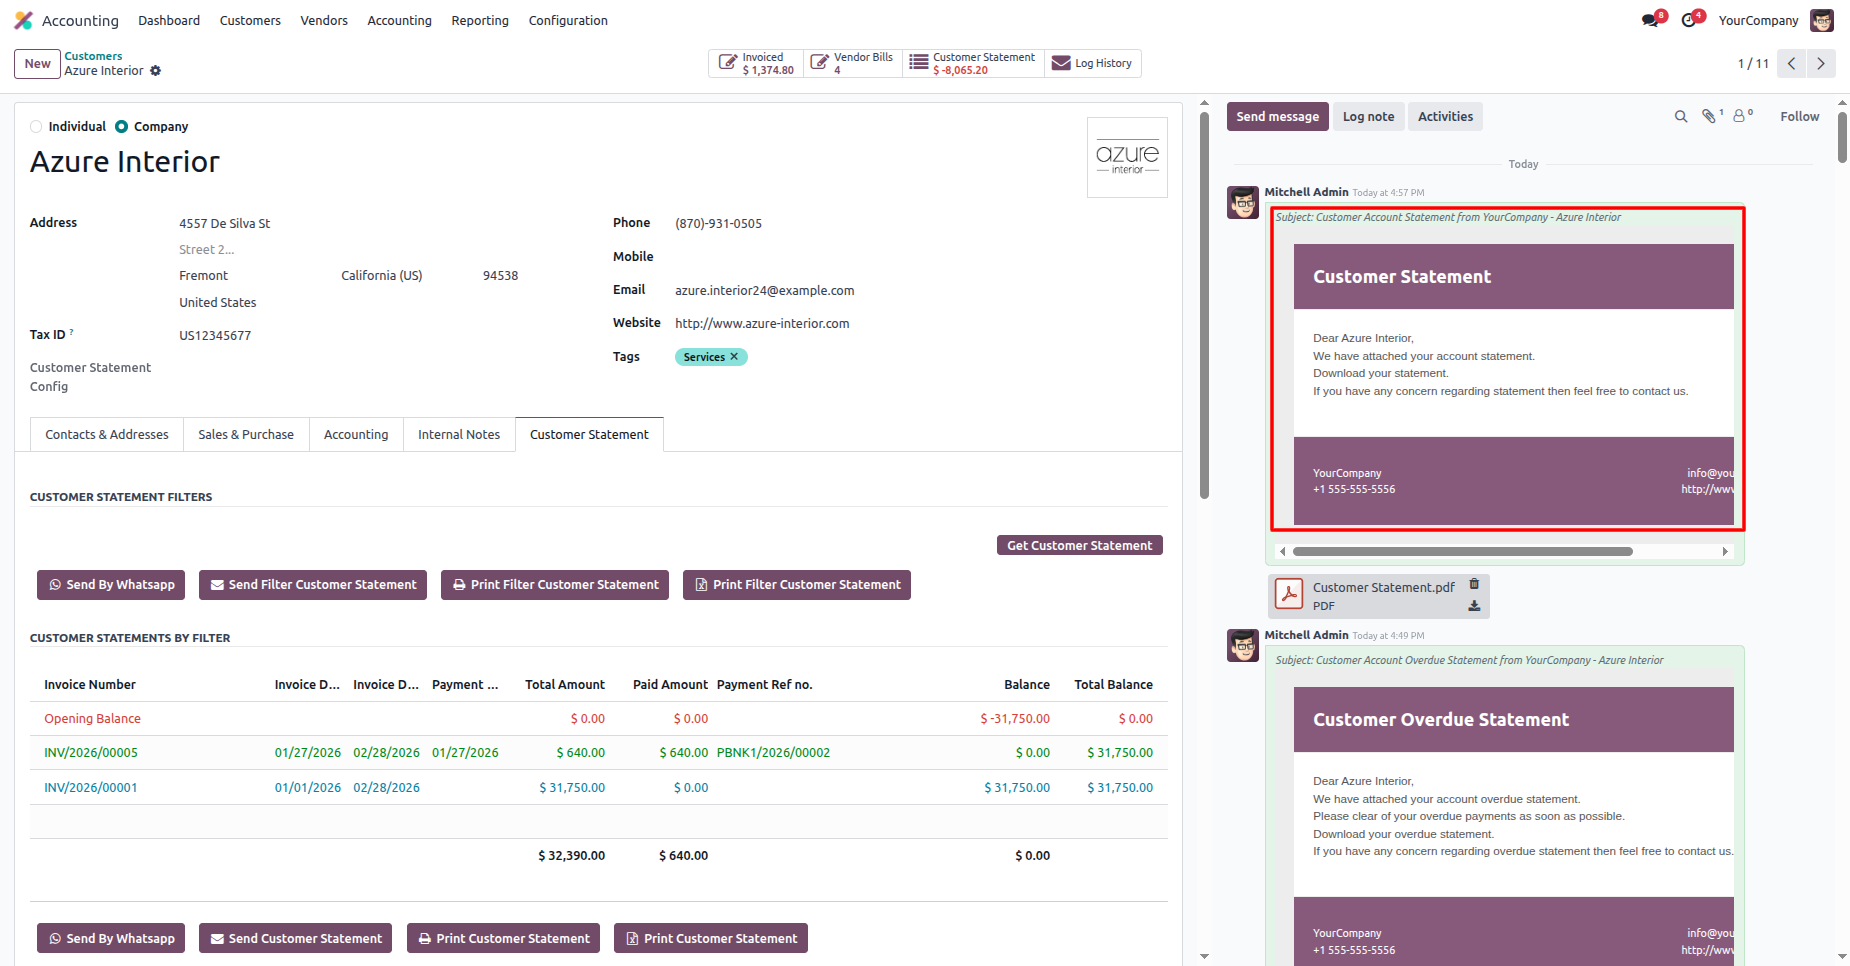Go to the next customer record
This screenshot has height=966, width=1850.
point(1821,64)
